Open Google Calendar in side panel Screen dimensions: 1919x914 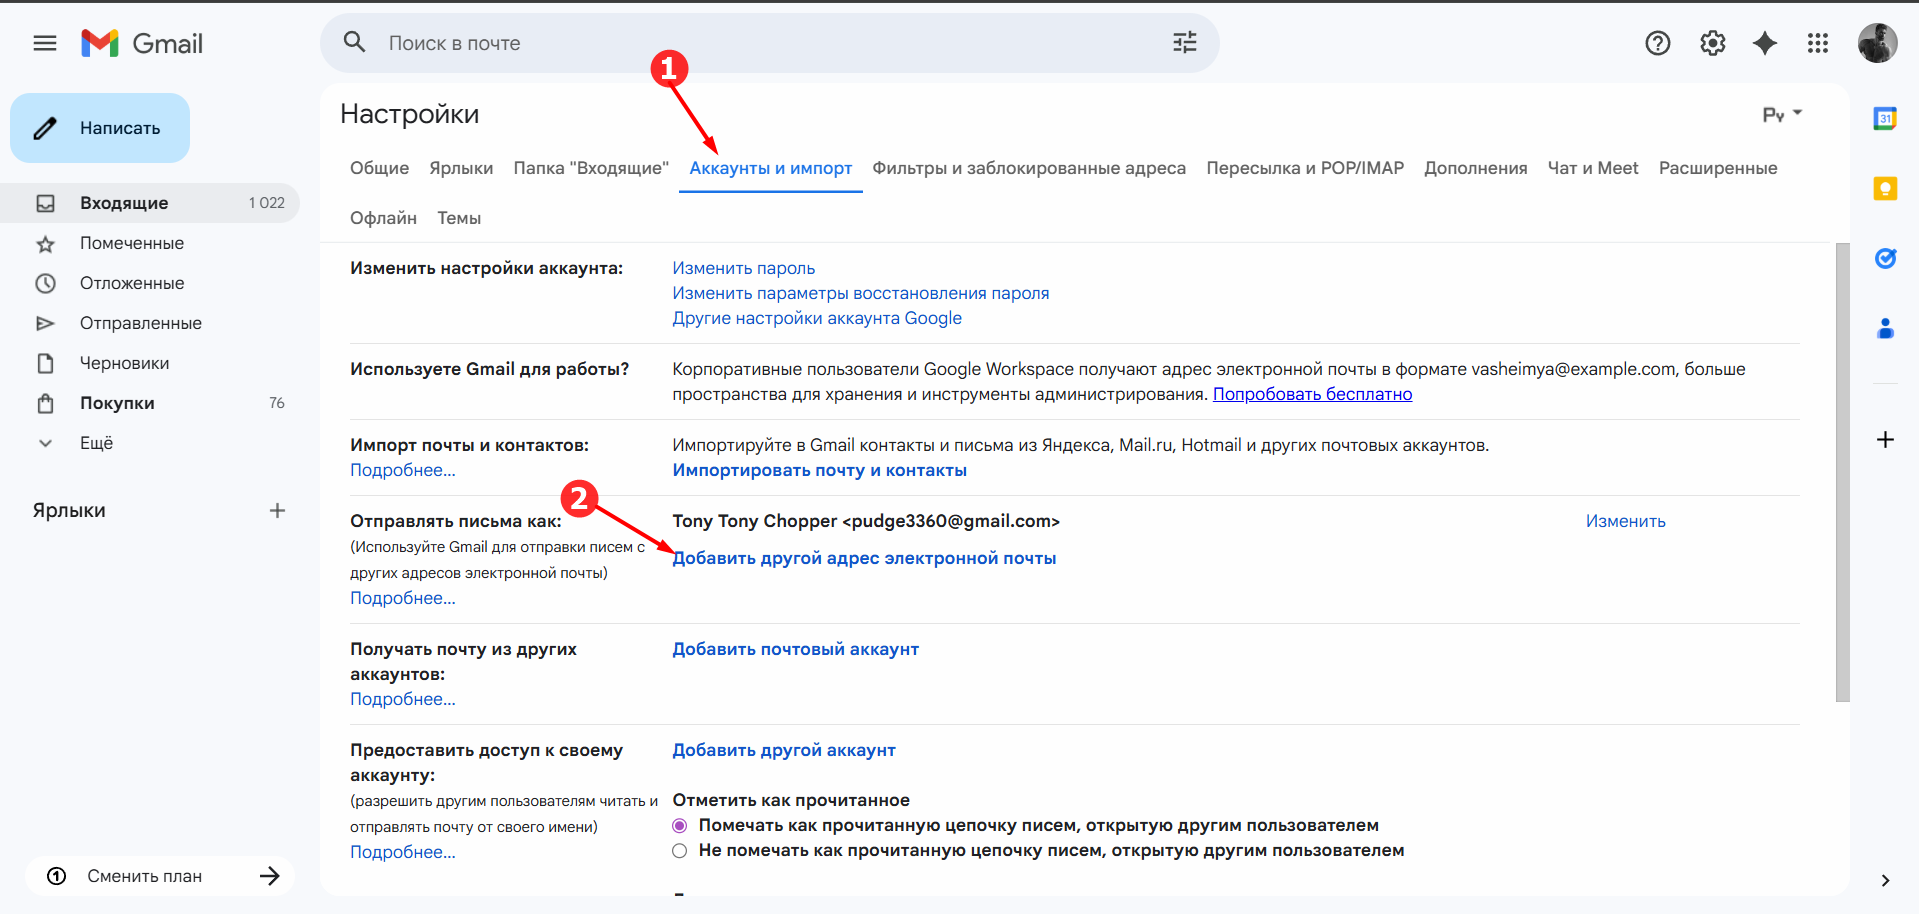pyautogui.click(x=1885, y=119)
